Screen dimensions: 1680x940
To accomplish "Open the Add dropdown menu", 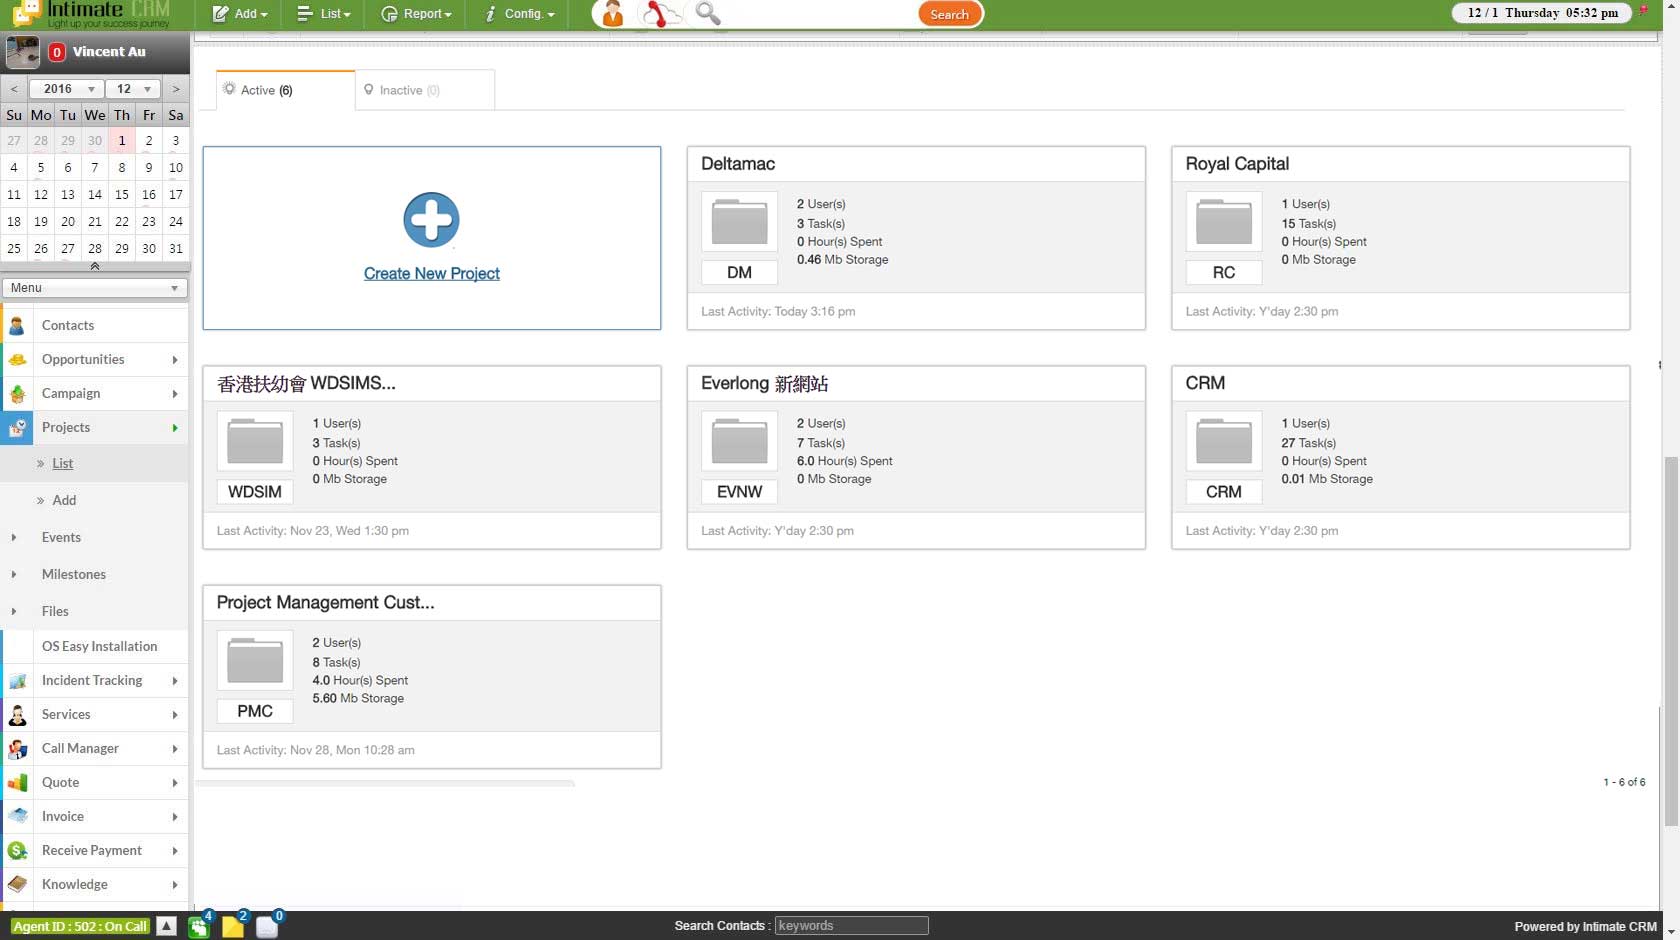I will pyautogui.click(x=240, y=14).
